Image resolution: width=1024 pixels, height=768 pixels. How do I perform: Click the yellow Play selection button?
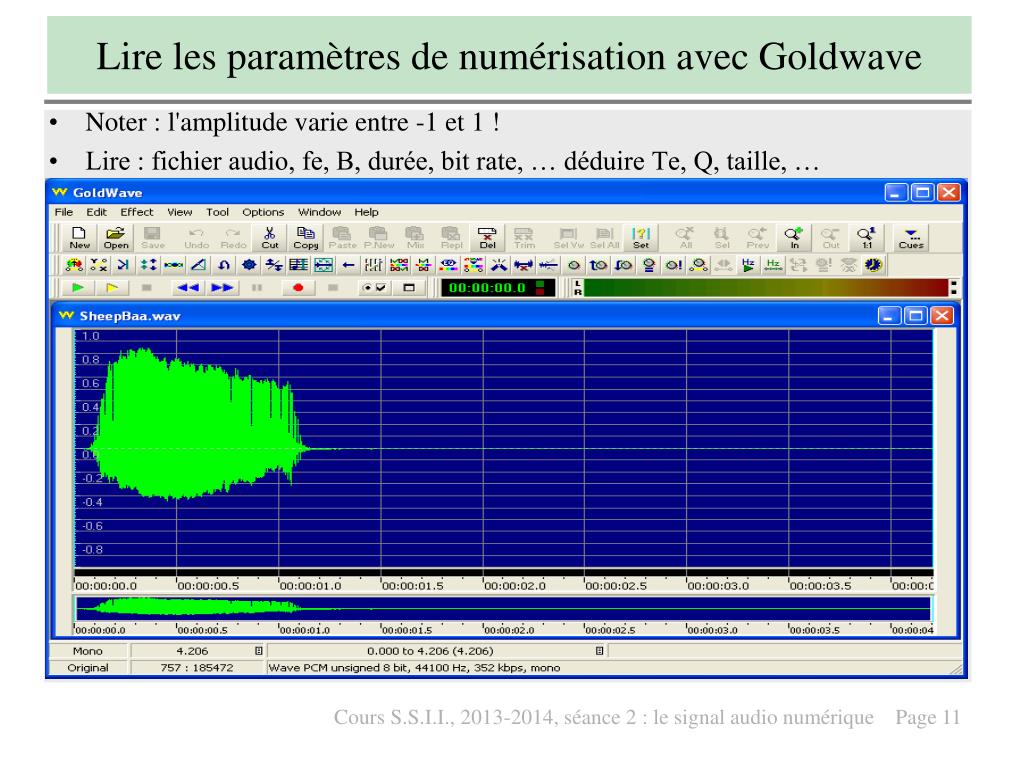pyautogui.click(x=112, y=287)
